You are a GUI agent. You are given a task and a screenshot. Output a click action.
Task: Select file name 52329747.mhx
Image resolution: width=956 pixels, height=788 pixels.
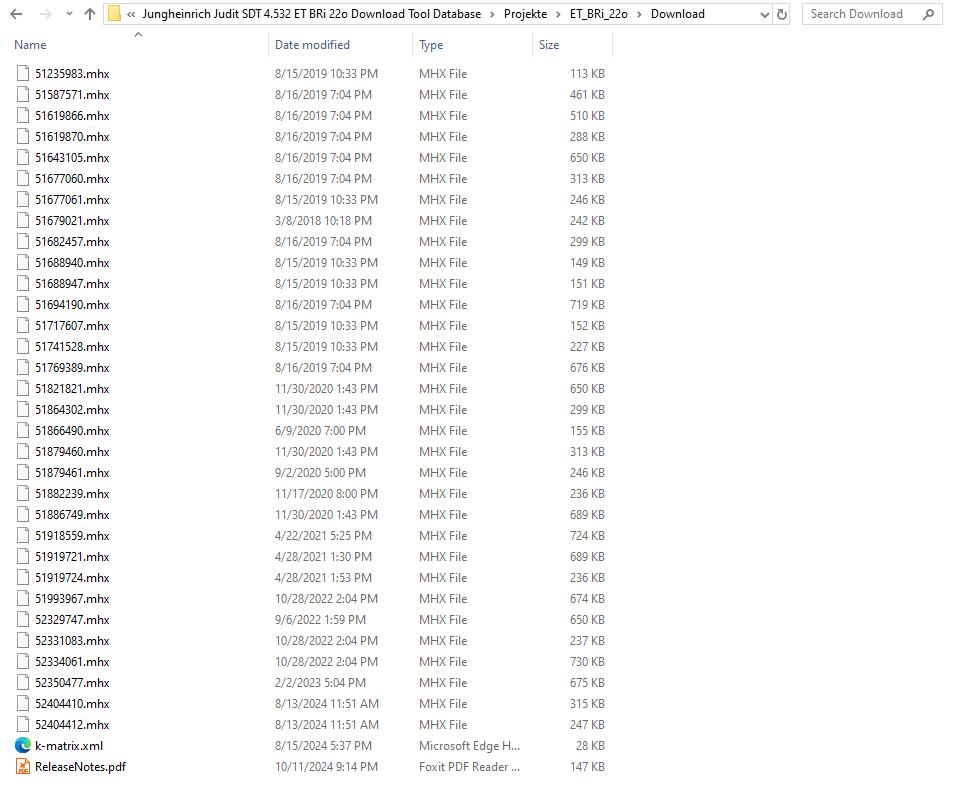pos(72,620)
